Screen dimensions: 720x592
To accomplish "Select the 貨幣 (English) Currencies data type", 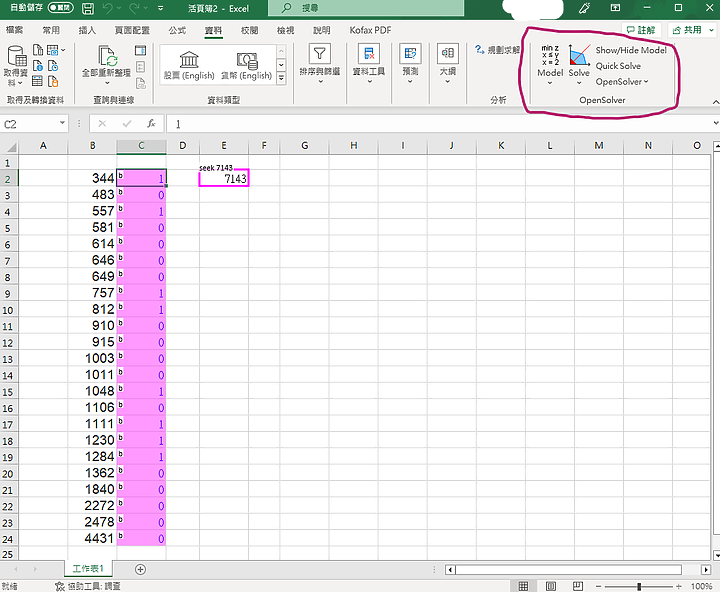I will point(247,65).
